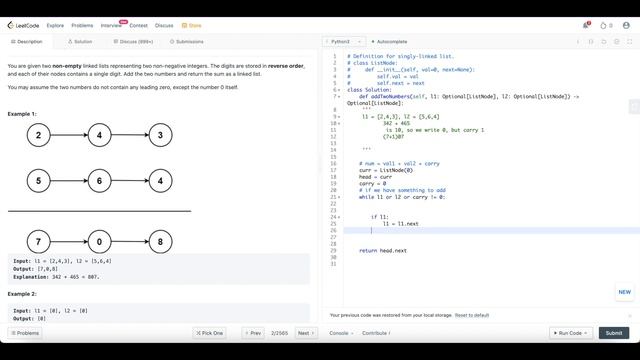This screenshot has height=360, width=640.
Task: Open the LeetCode home logo
Action: coord(23,25)
